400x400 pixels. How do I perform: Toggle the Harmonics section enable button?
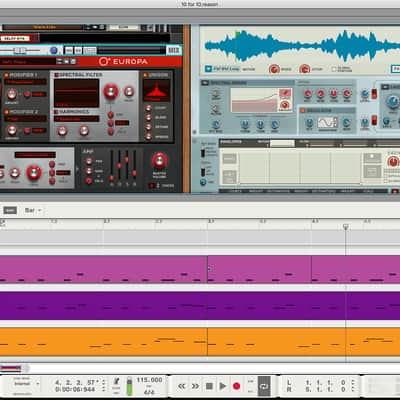tap(56, 112)
